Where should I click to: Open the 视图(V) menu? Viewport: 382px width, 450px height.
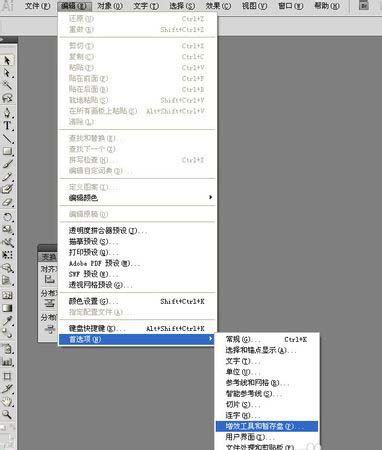[254, 6]
